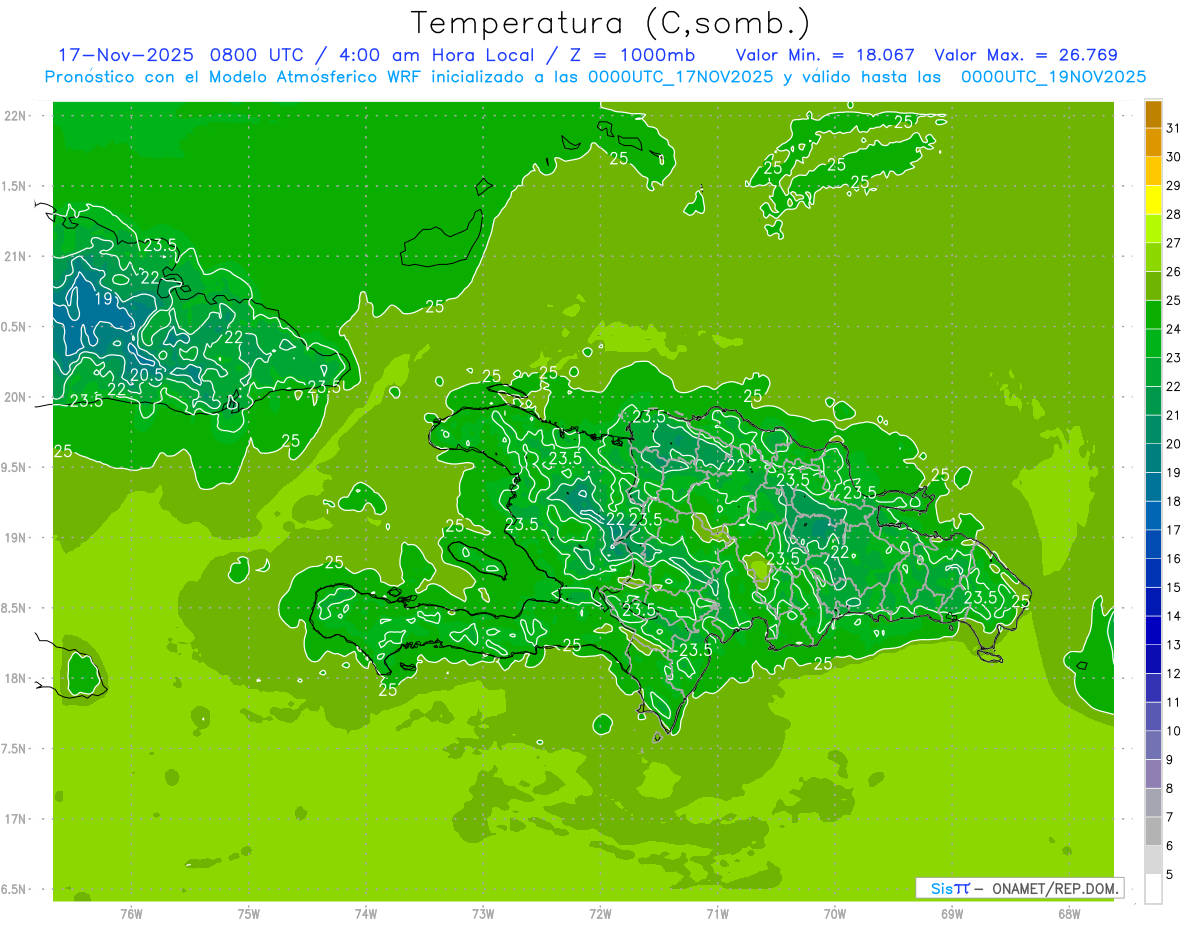Click the '74W' longitude axis label
This screenshot has height=927, width=1200.
tap(365, 913)
